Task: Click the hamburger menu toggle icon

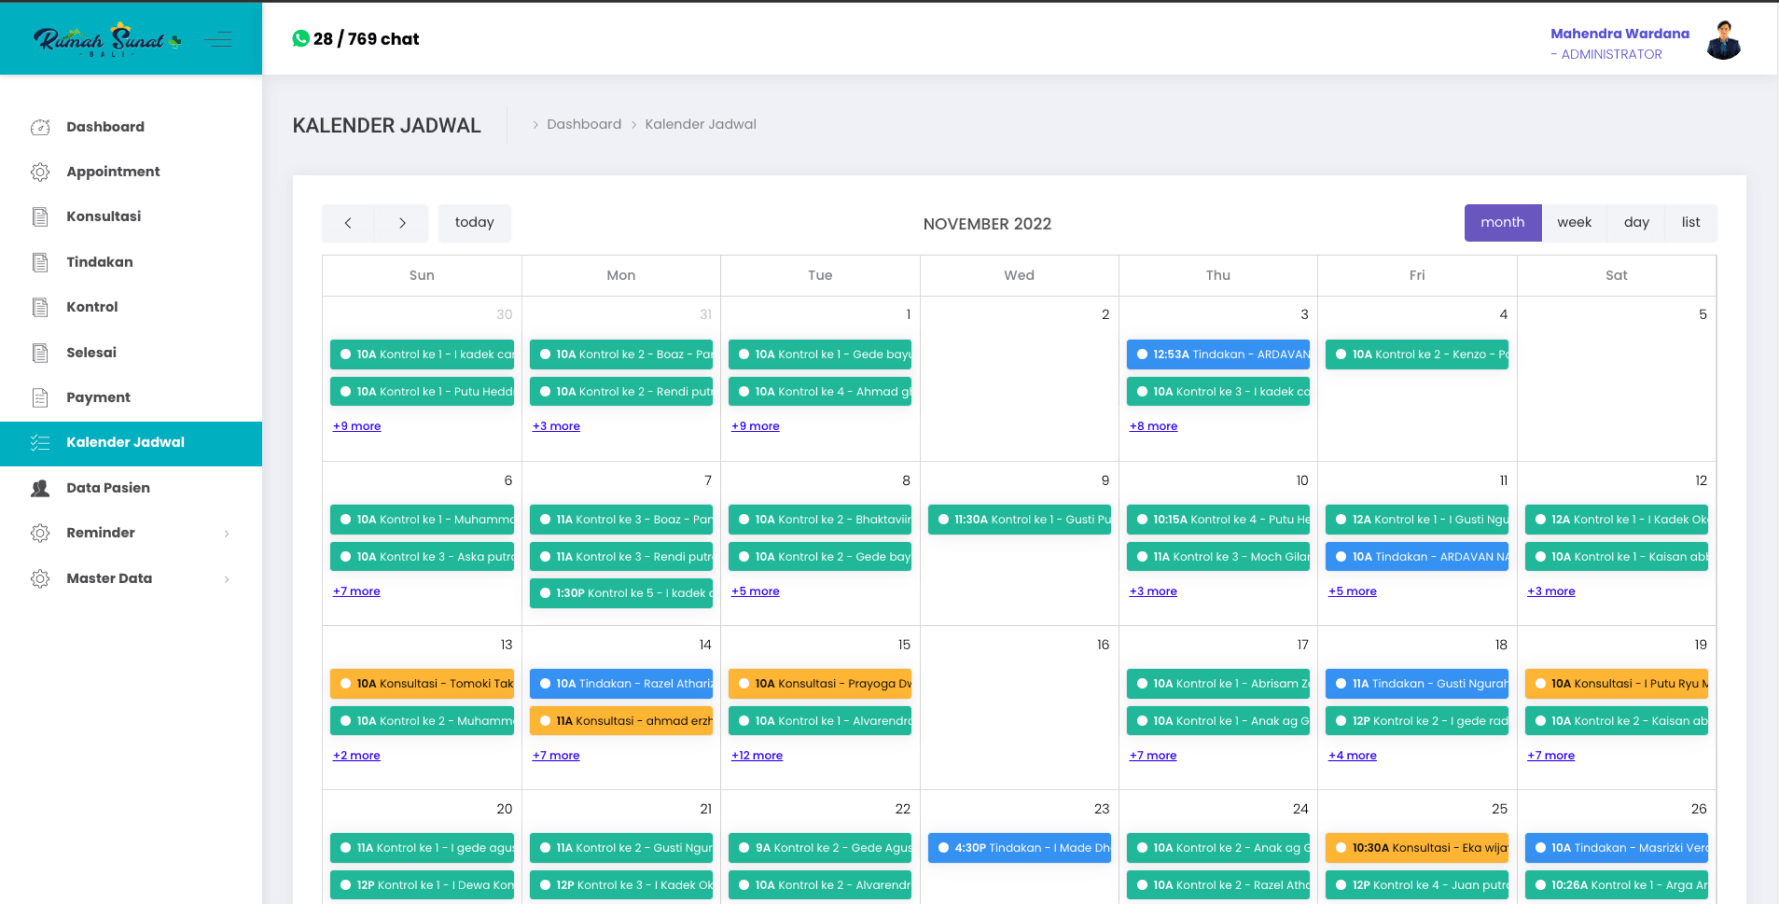Action: click(218, 39)
